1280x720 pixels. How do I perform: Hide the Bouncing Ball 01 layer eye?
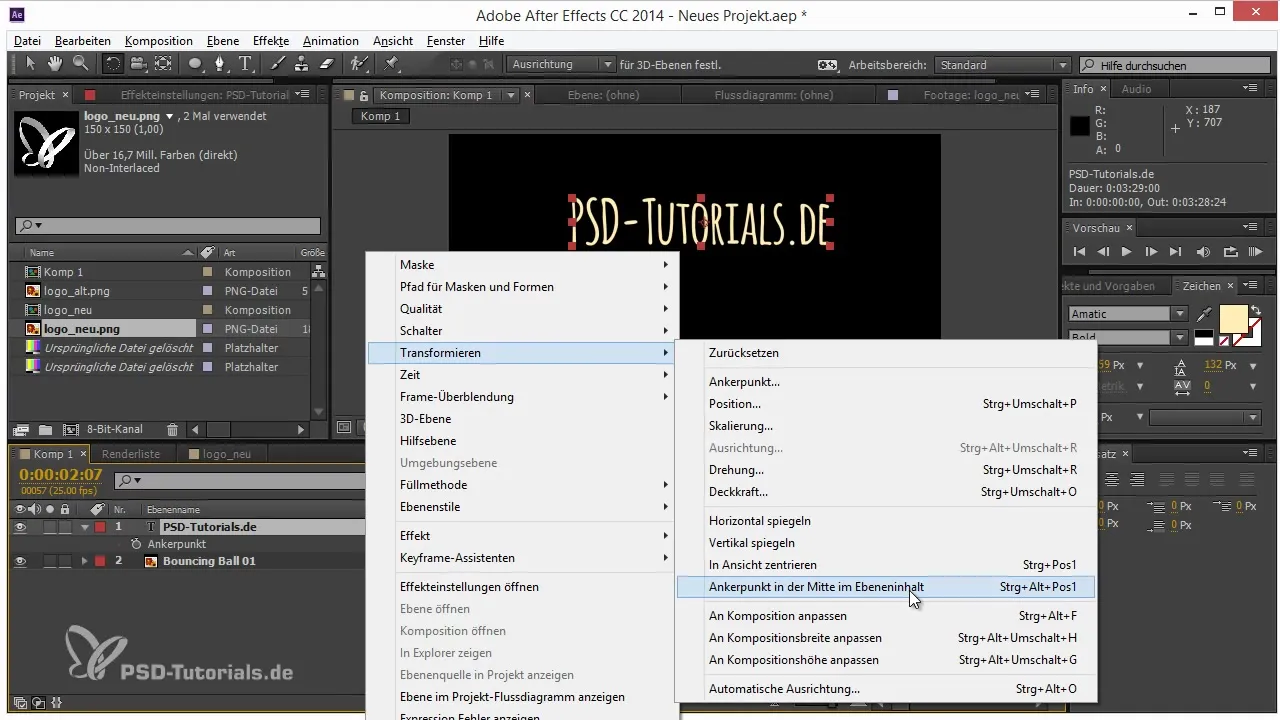point(20,561)
